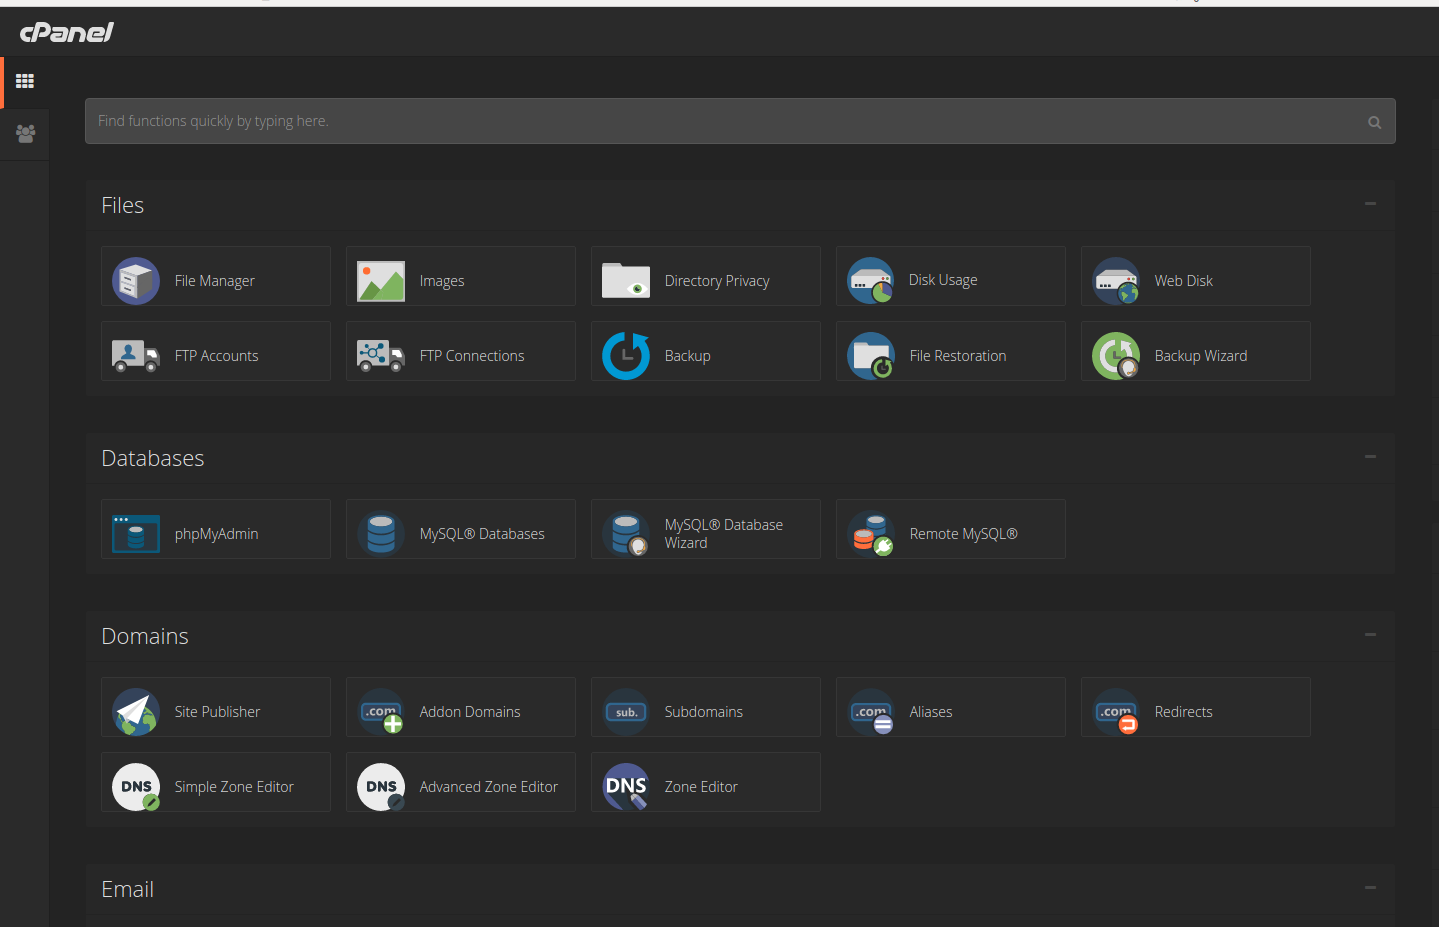Click the Zone Editor DNS icon
The height and width of the screenshot is (927, 1439).
626,787
